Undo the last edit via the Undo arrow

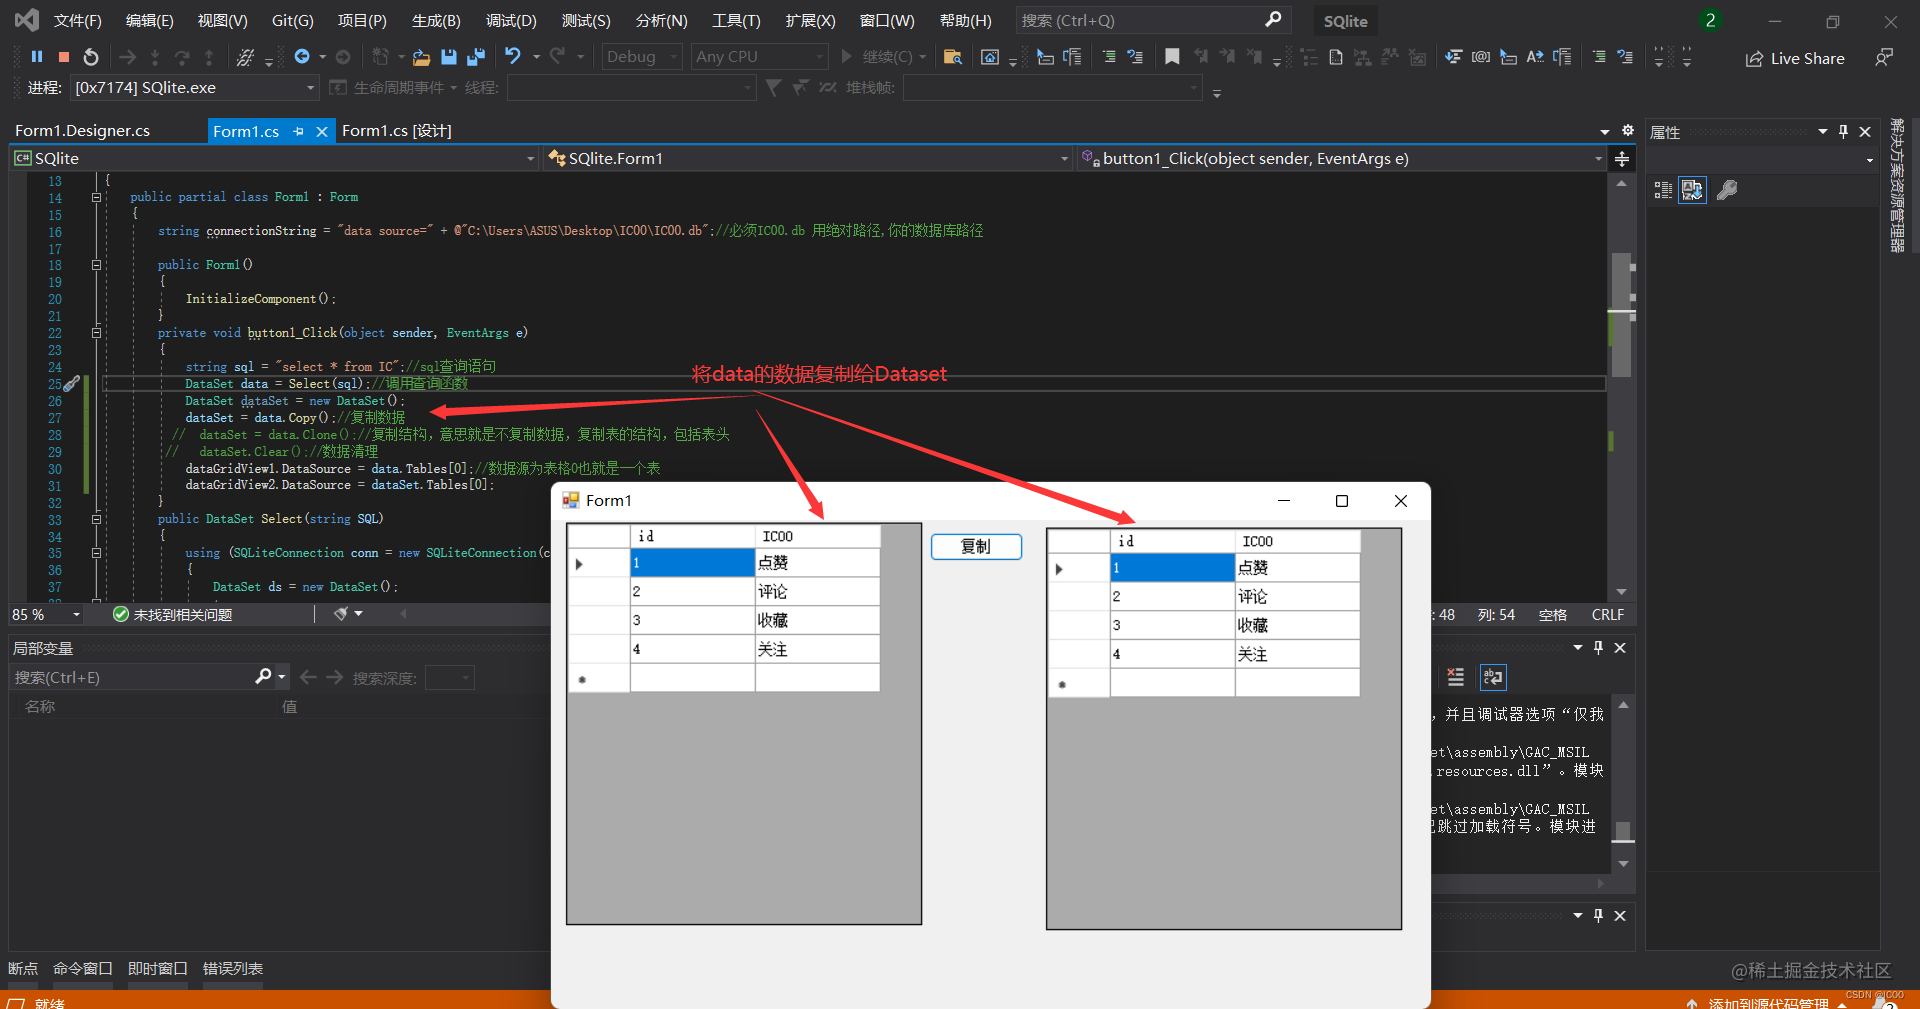[514, 57]
